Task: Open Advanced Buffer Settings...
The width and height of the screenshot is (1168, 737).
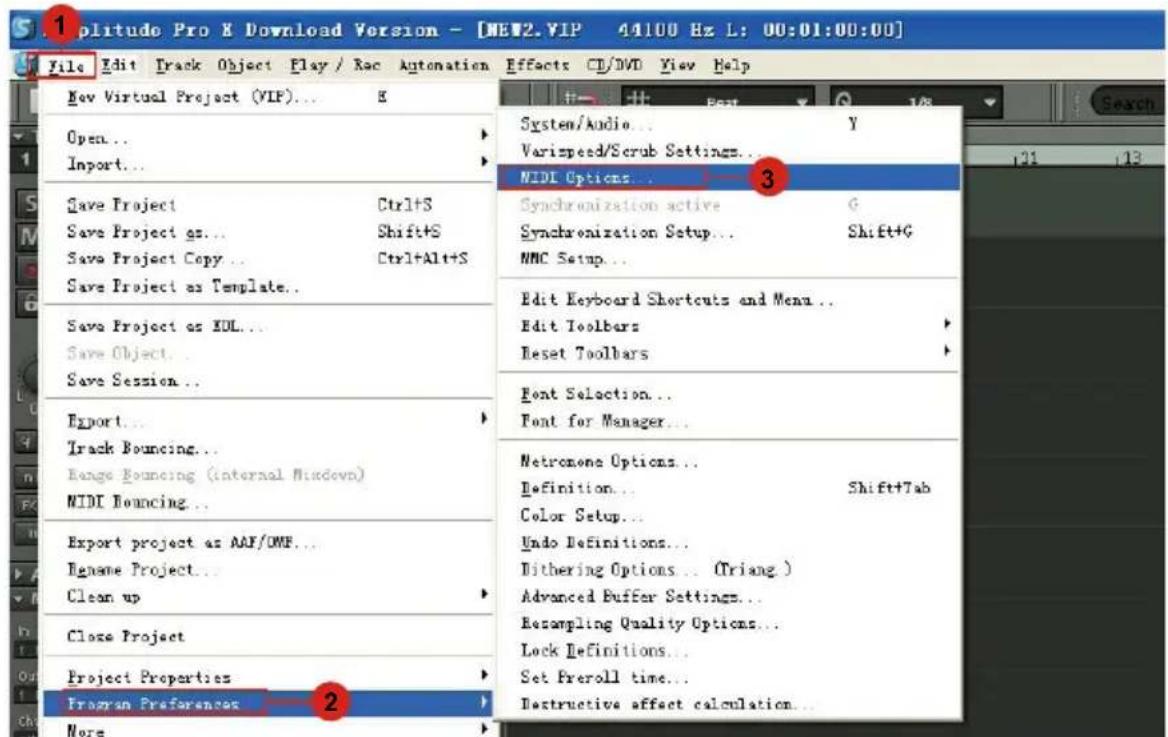Action: 729,596
